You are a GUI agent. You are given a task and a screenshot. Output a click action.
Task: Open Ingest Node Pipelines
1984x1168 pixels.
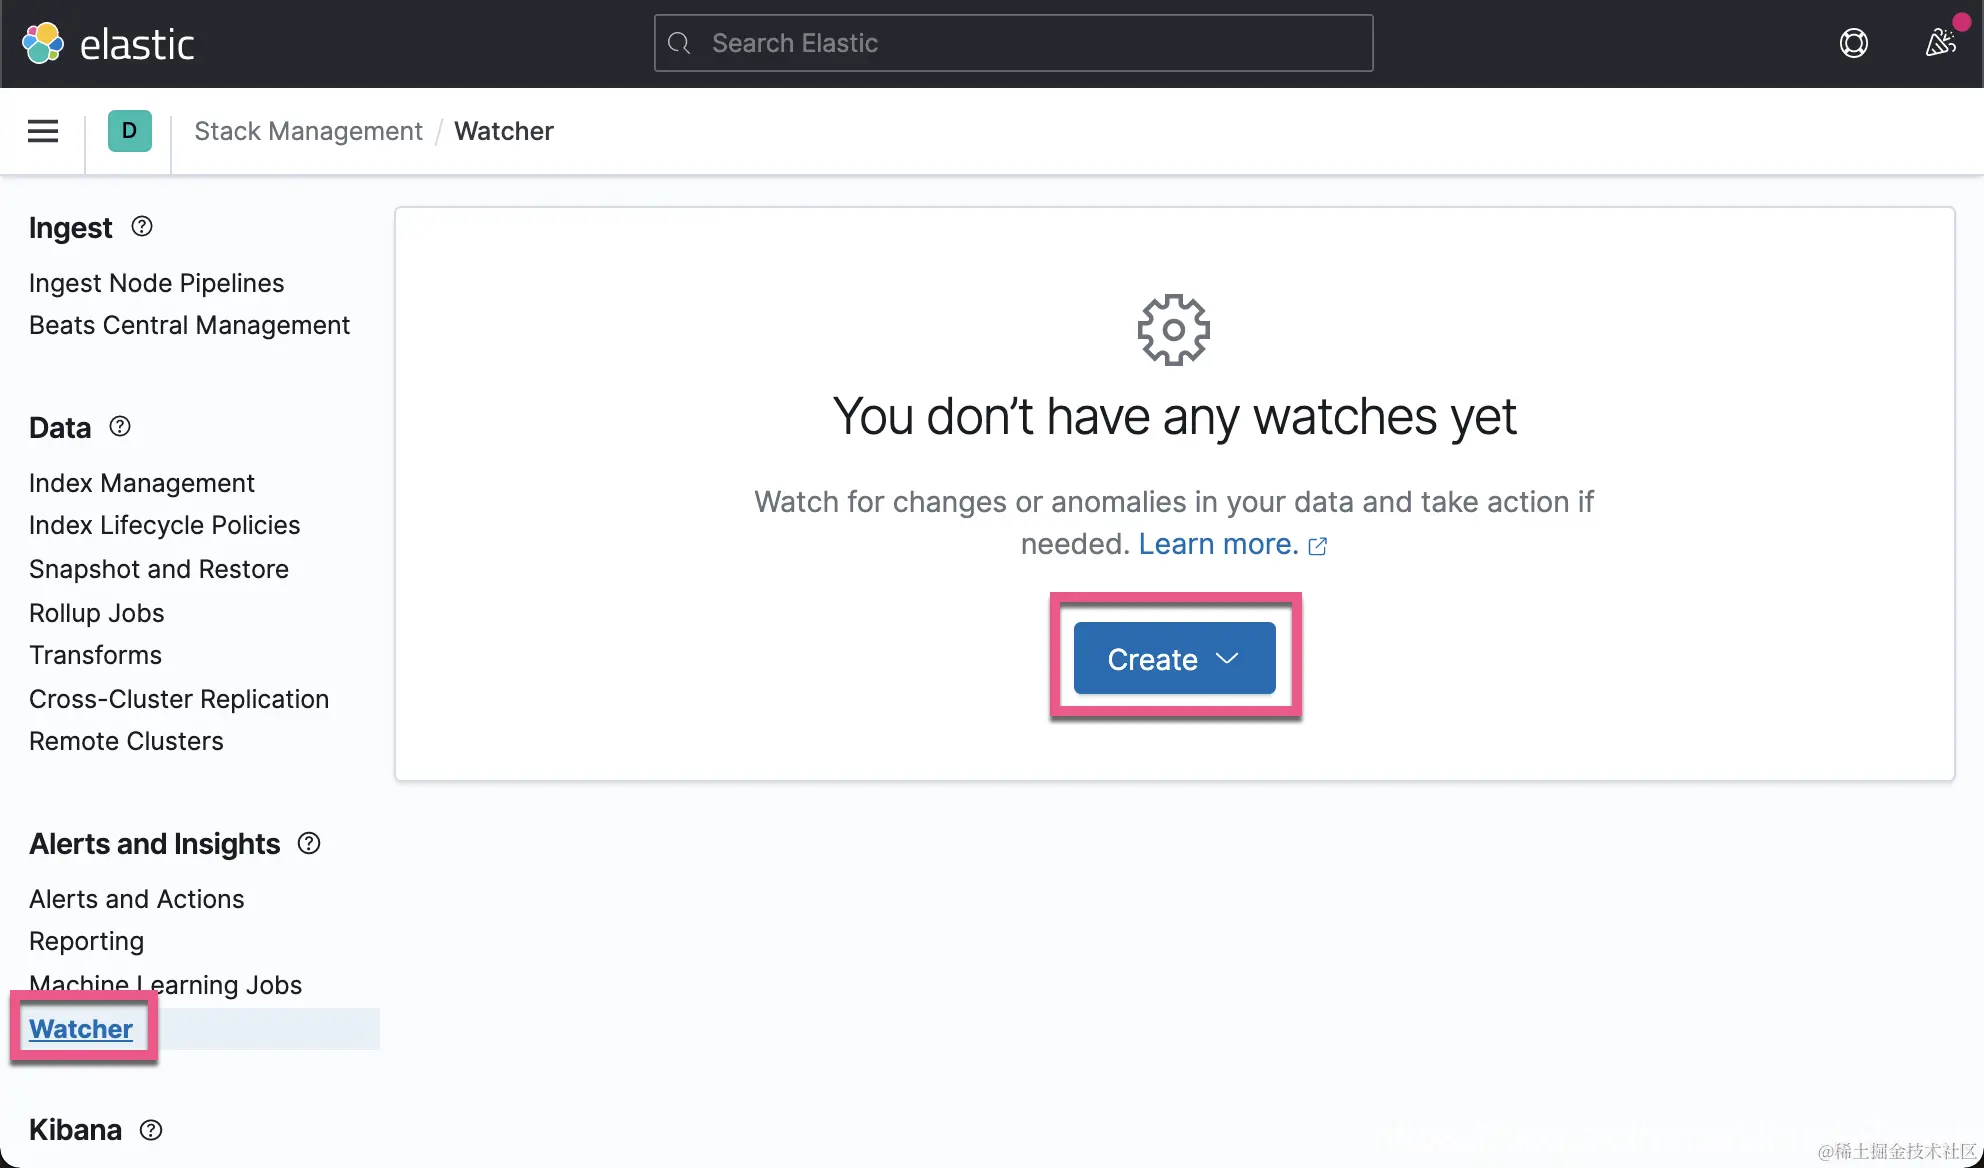pyautogui.click(x=156, y=283)
